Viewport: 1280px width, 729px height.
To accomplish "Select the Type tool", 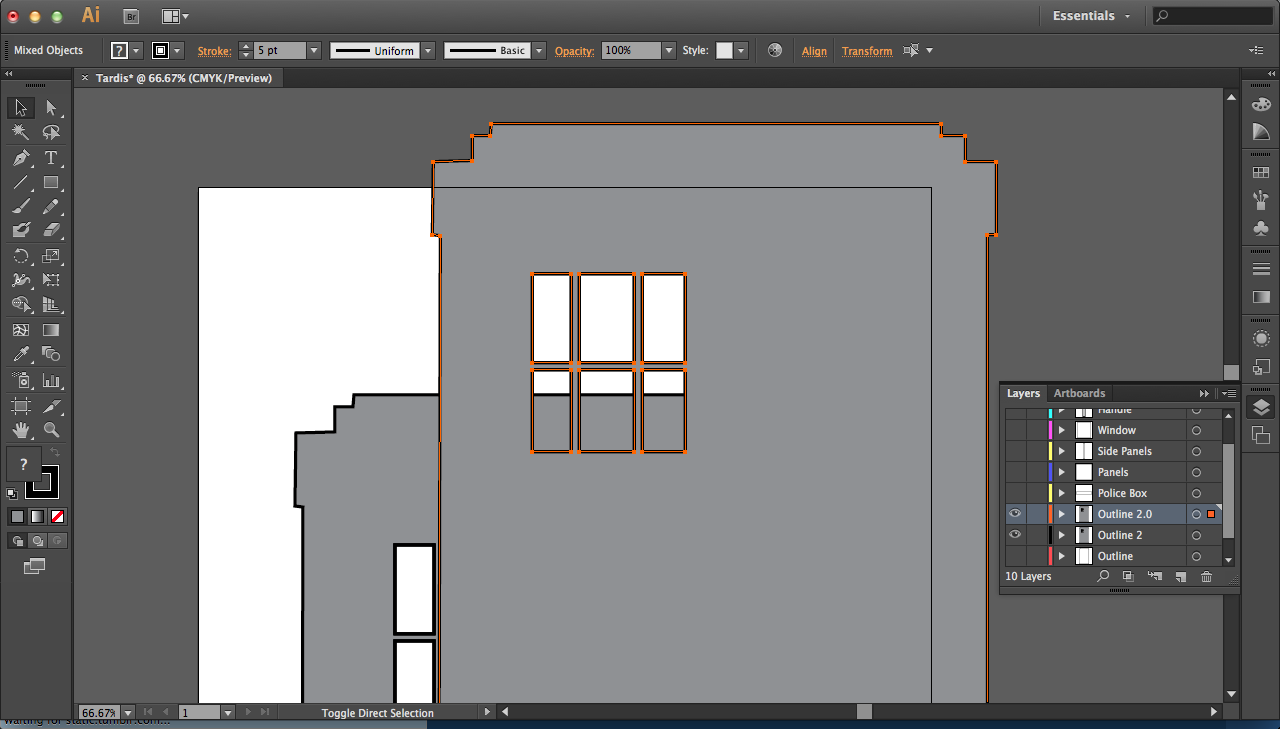I will 51,158.
